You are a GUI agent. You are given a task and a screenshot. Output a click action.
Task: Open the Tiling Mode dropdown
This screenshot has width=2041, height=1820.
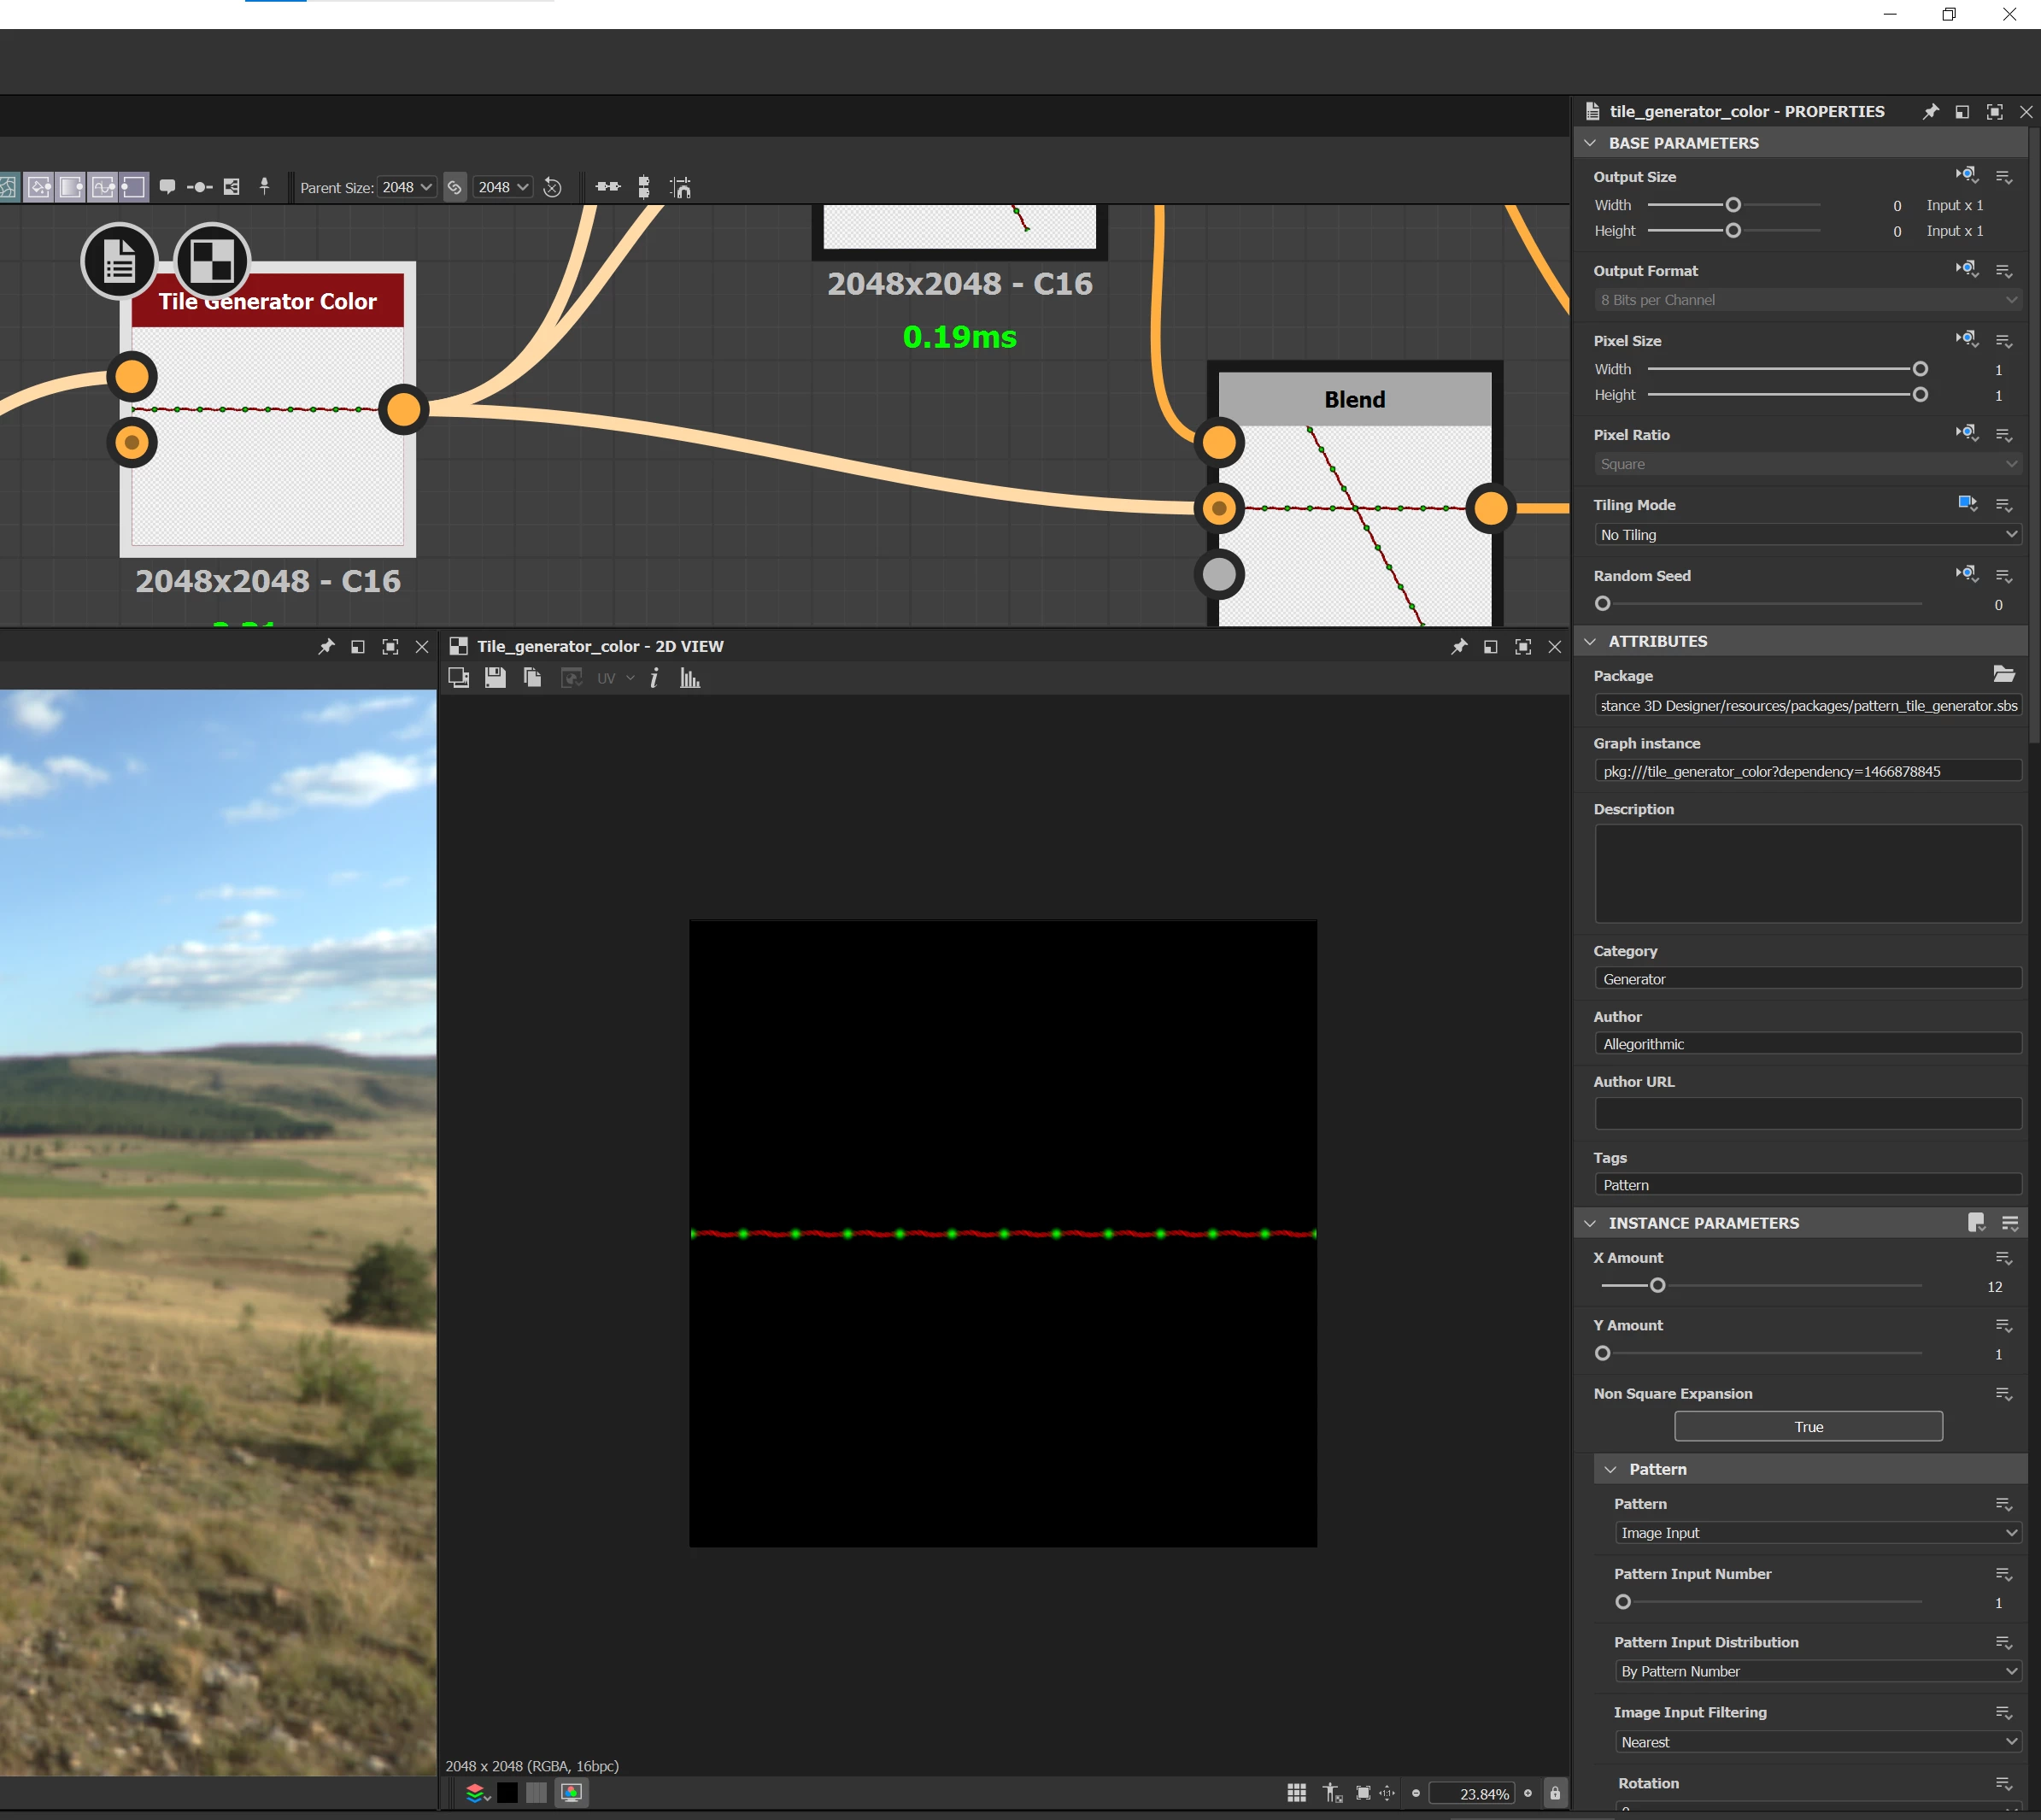1807,535
